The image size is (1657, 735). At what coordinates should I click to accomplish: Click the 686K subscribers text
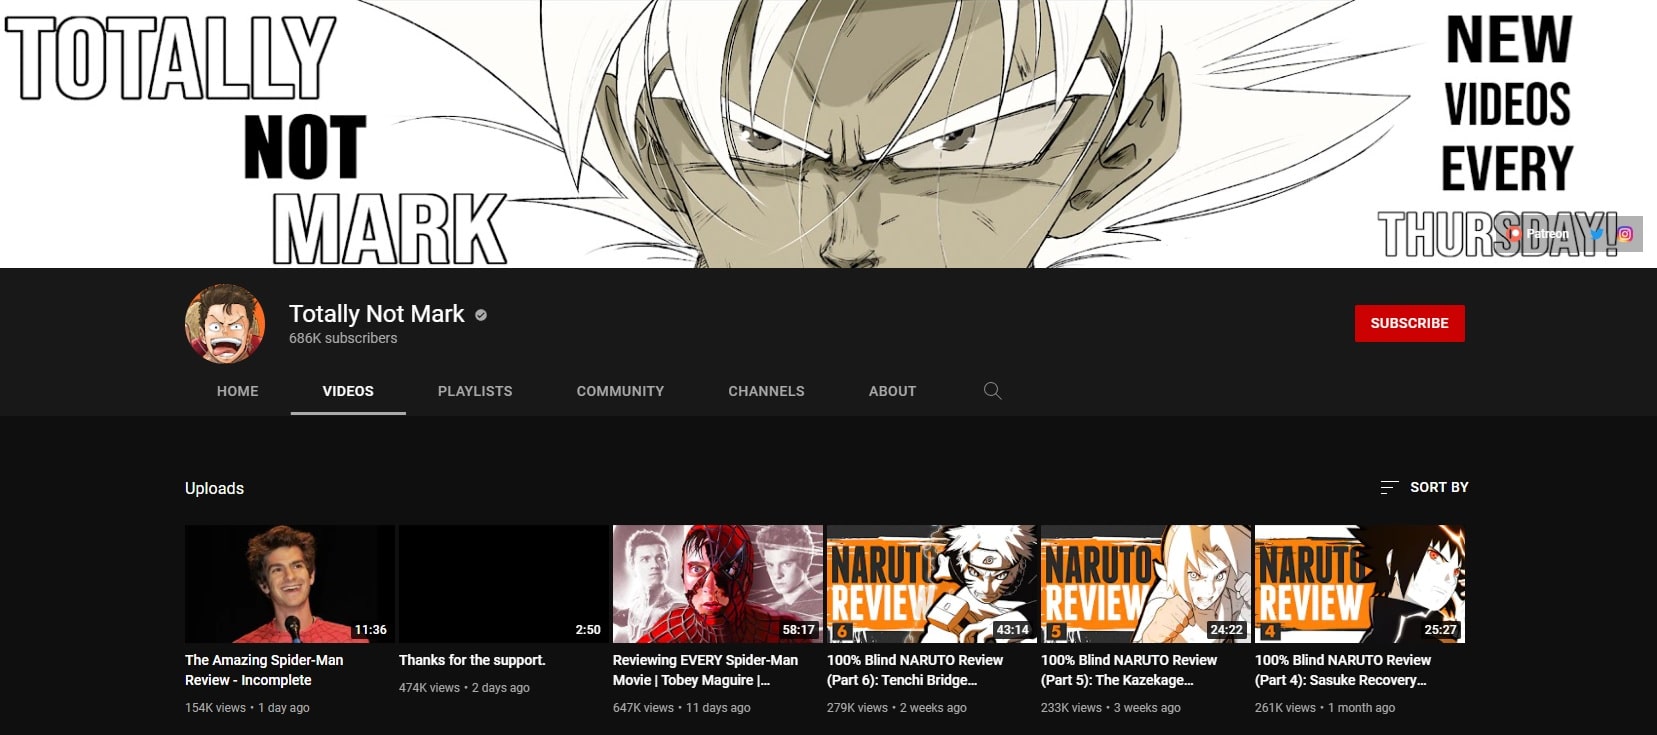(x=343, y=338)
